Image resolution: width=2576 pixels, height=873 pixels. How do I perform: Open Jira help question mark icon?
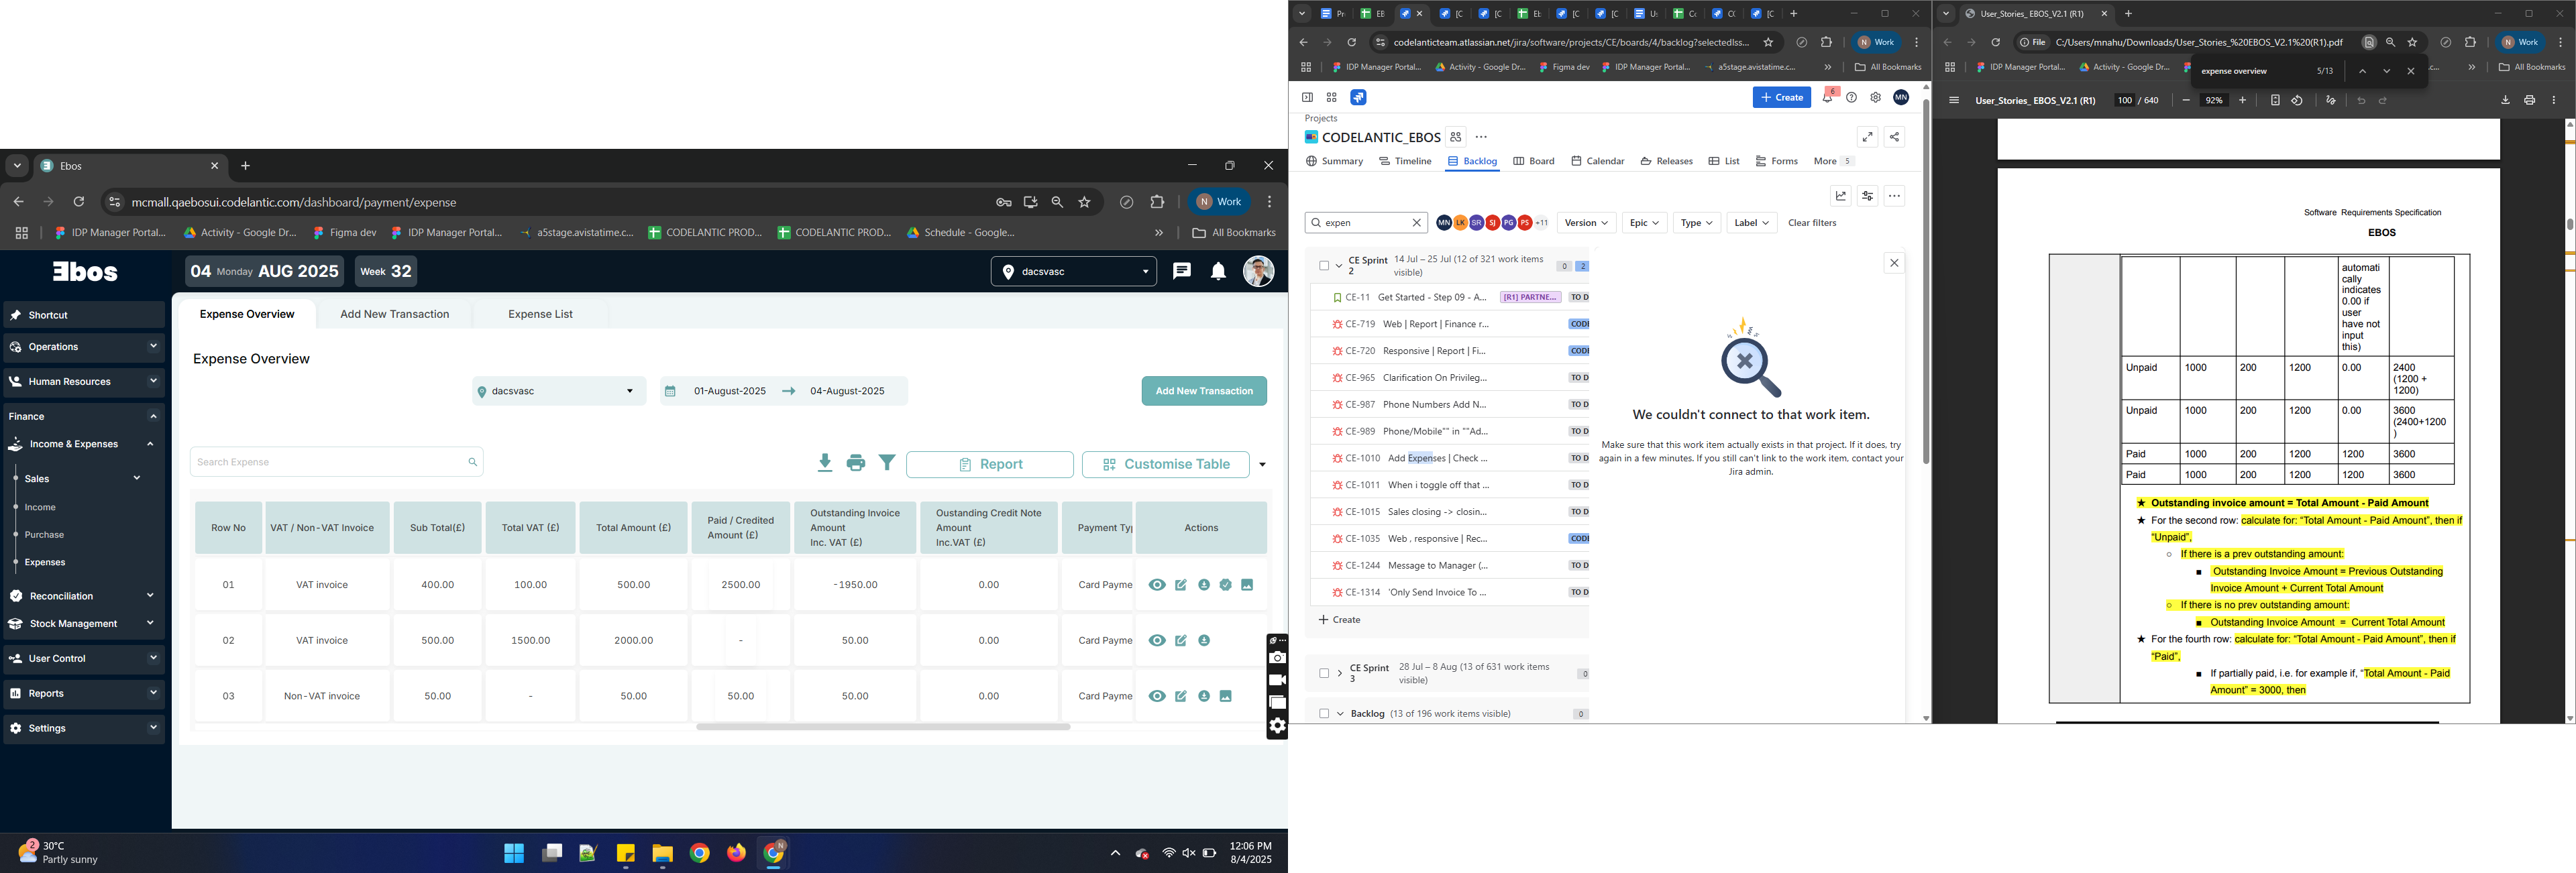[x=1852, y=97]
